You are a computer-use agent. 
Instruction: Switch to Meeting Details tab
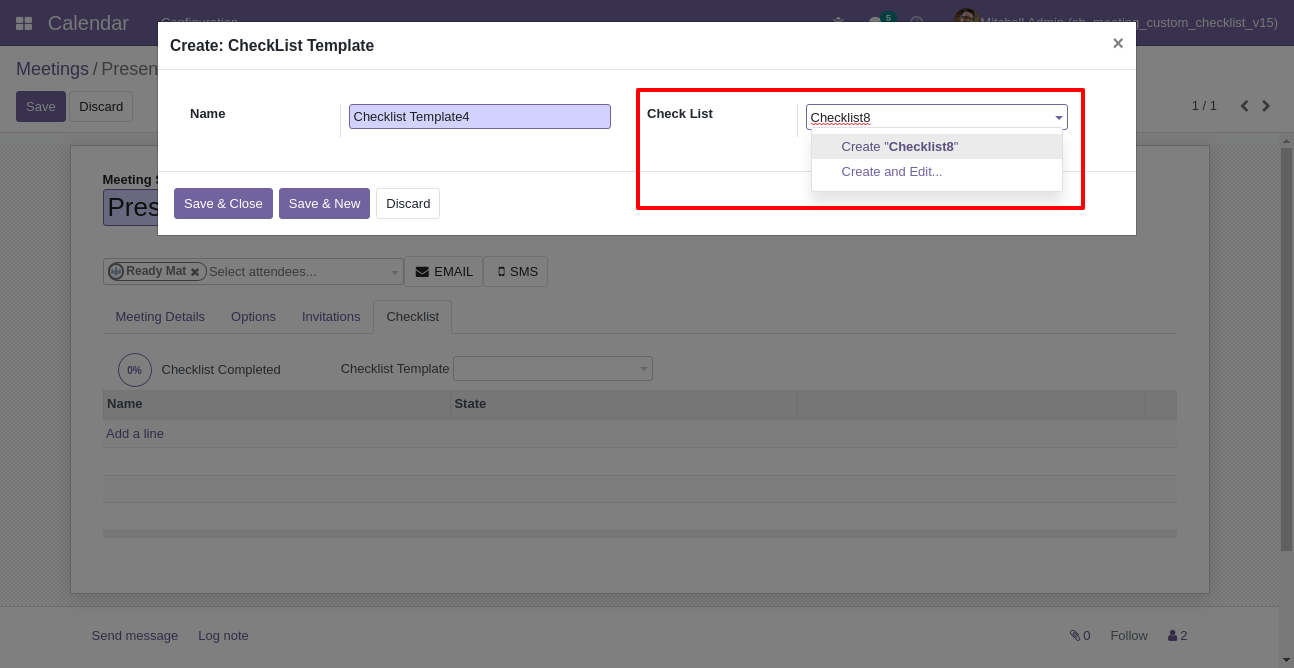tap(160, 317)
